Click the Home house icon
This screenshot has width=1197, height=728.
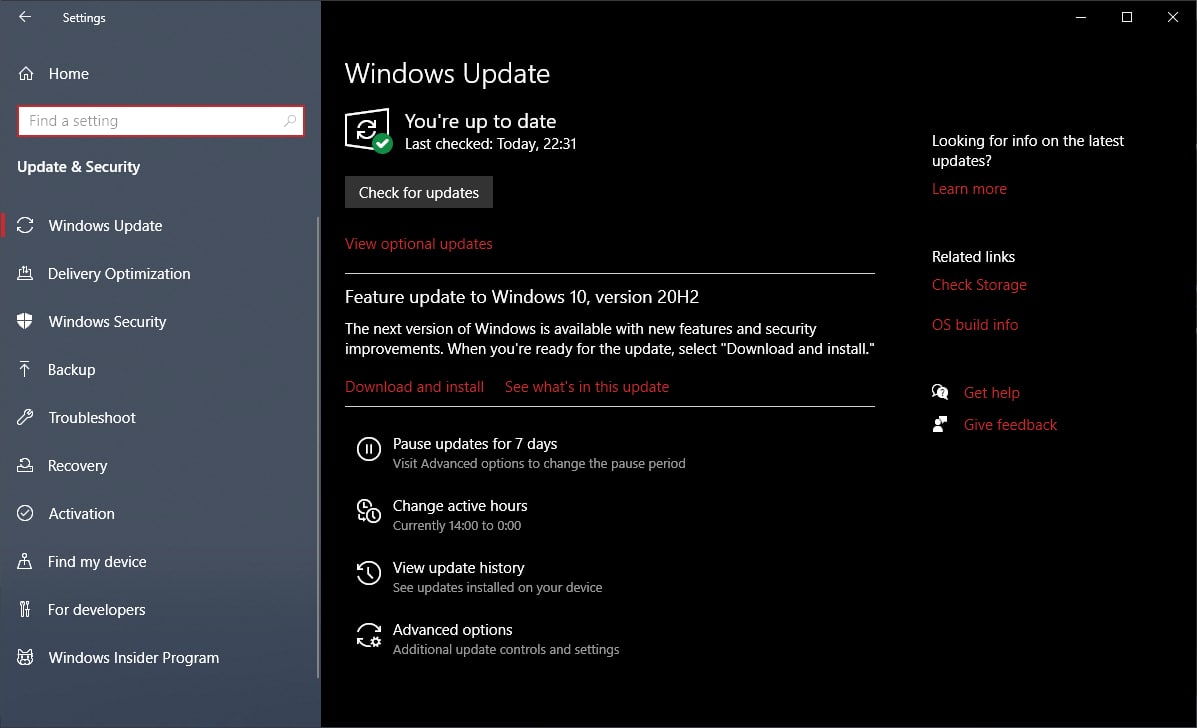coord(26,74)
